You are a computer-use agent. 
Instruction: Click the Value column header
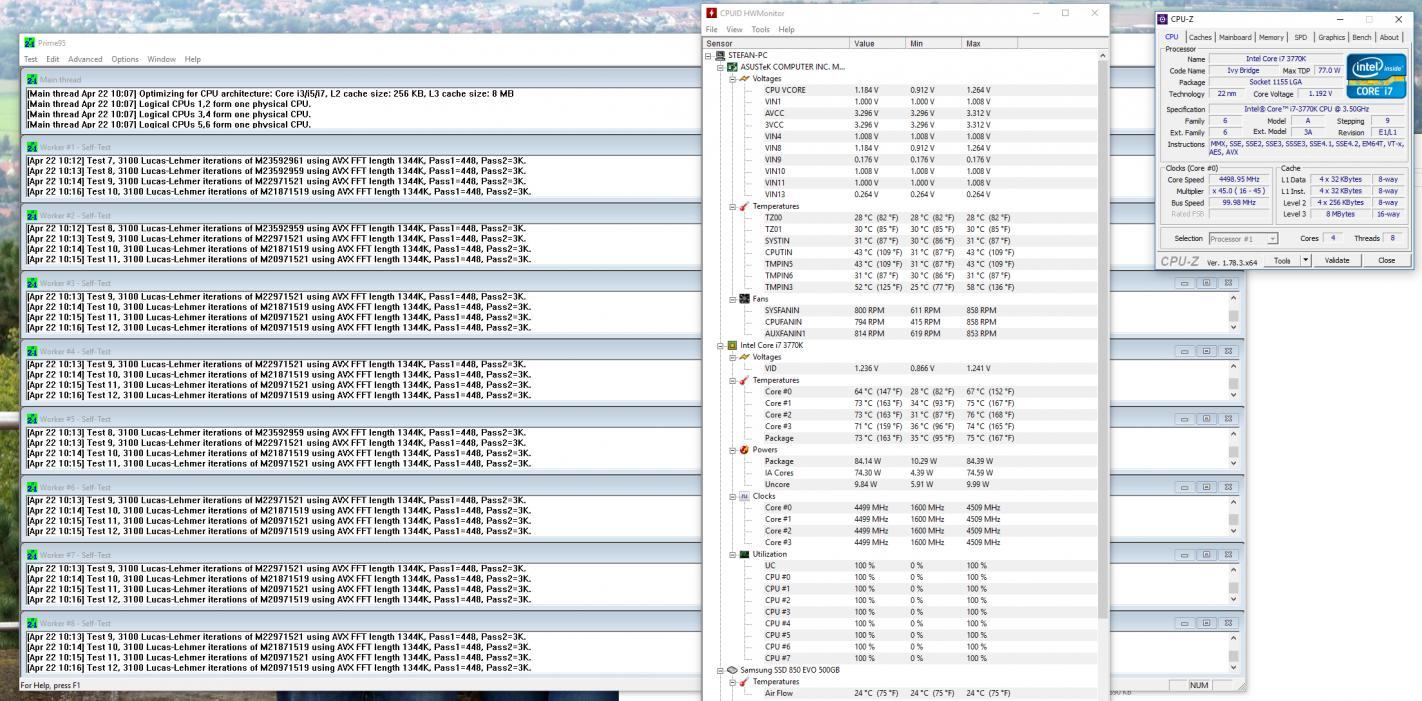[x=877, y=43]
